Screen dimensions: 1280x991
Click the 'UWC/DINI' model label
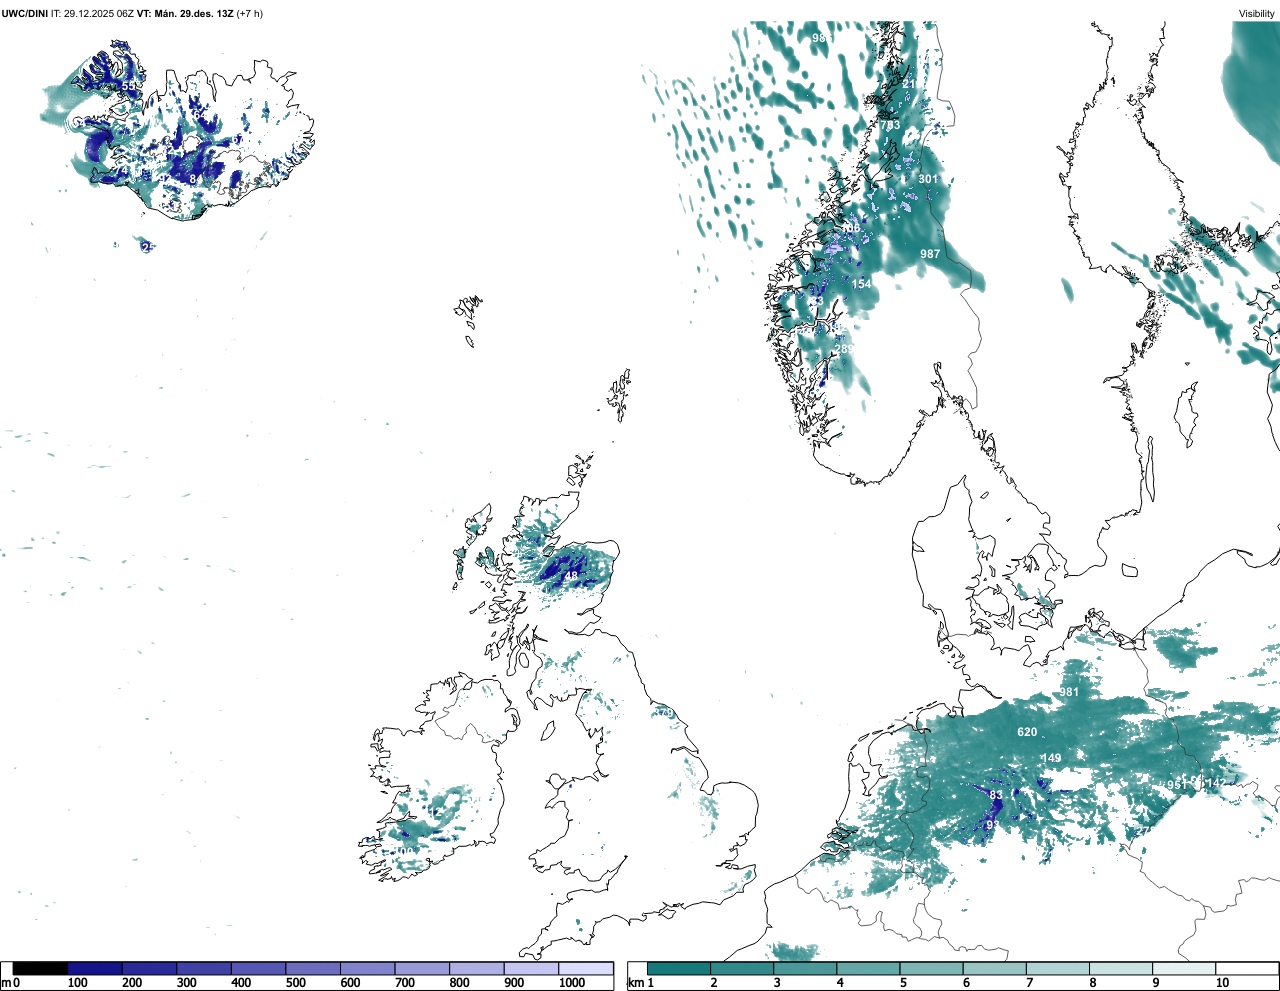pyautogui.click(x=25, y=14)
